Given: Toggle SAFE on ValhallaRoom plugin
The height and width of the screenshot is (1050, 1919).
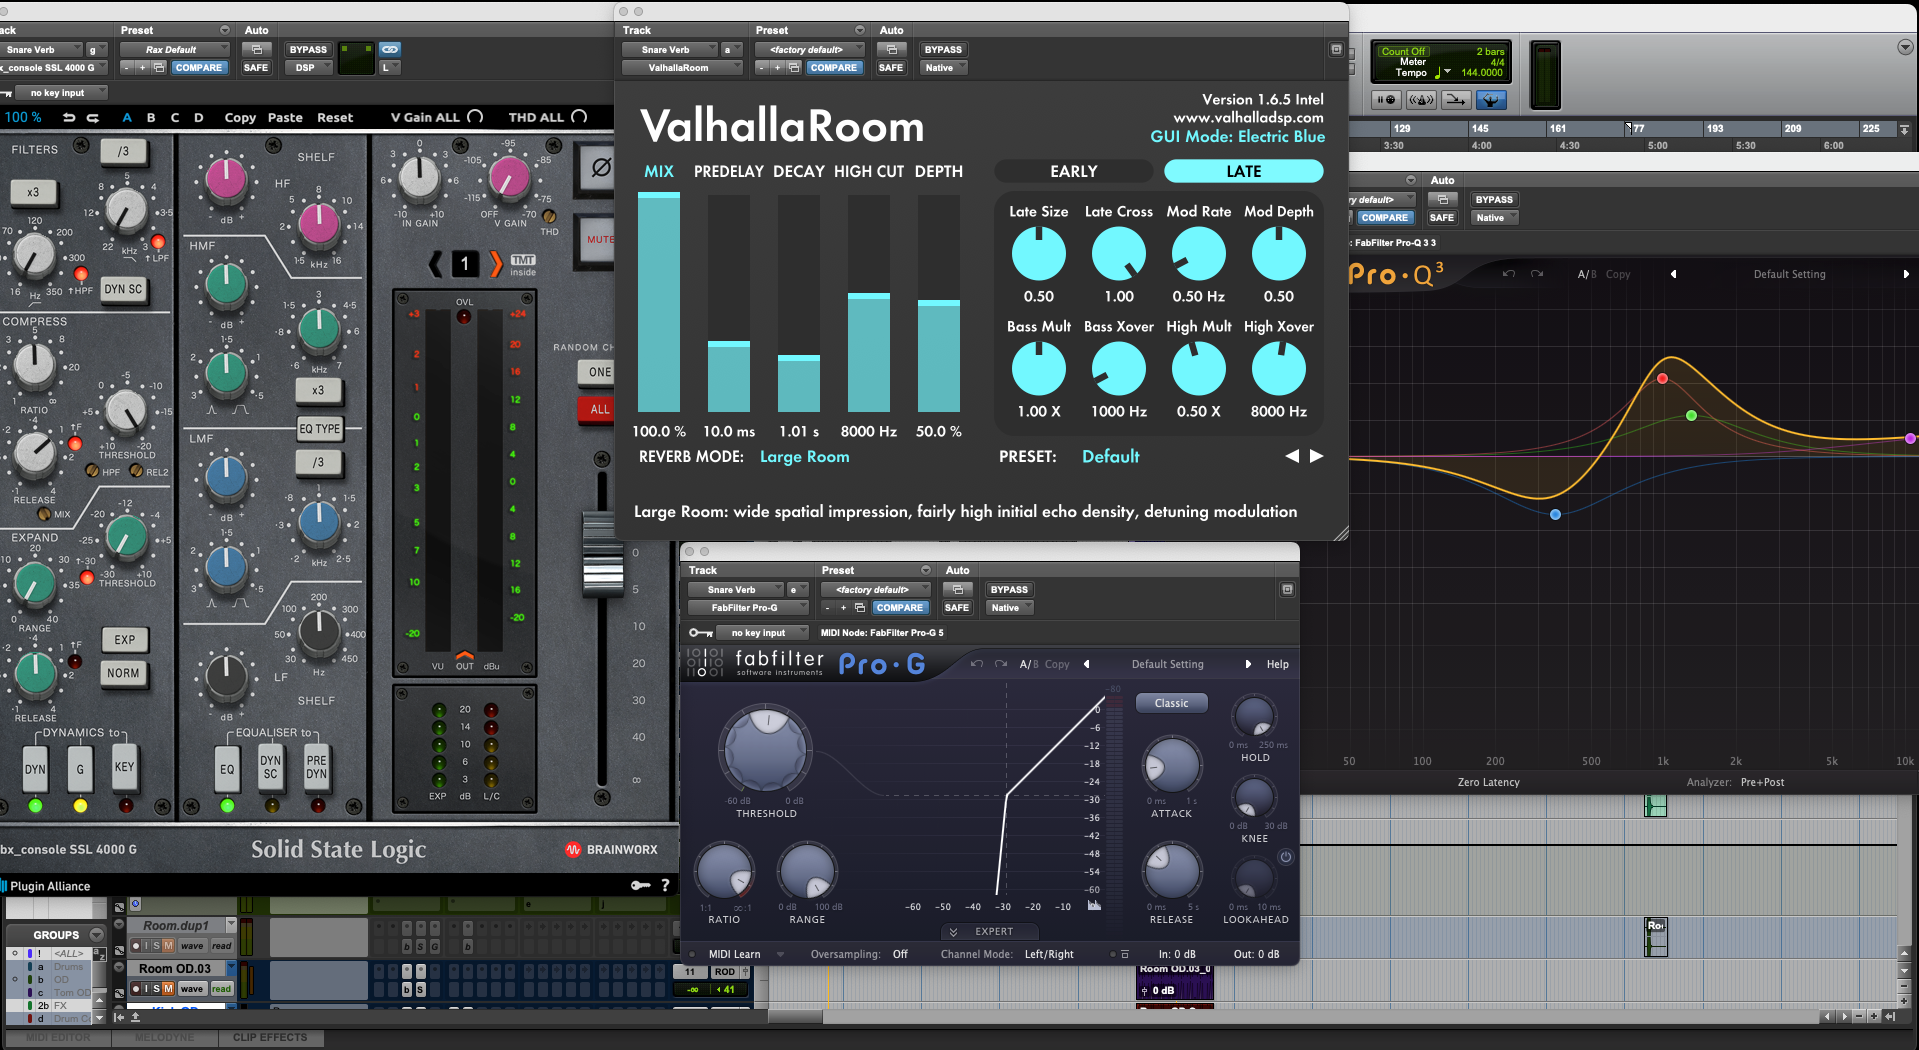Looking at the screenshot, I should tap(891, 67).
